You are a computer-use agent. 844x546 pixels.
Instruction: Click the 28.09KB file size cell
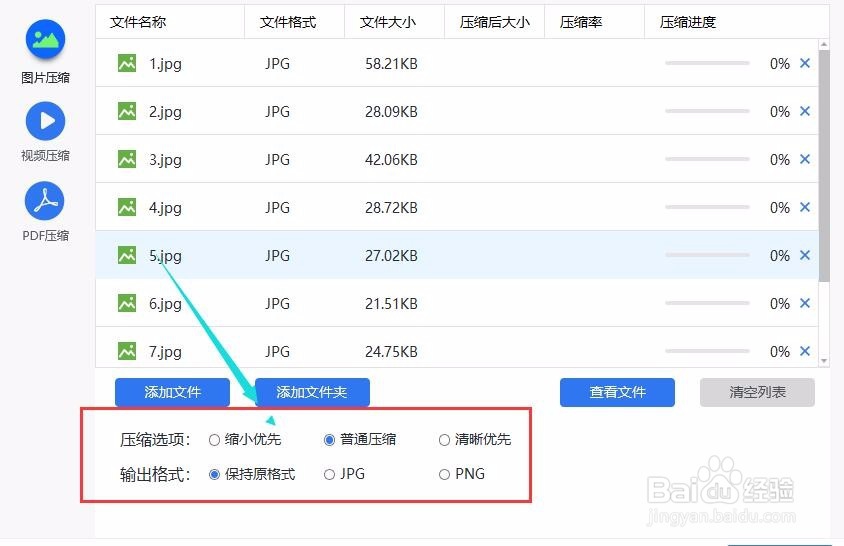click(391, 111)
